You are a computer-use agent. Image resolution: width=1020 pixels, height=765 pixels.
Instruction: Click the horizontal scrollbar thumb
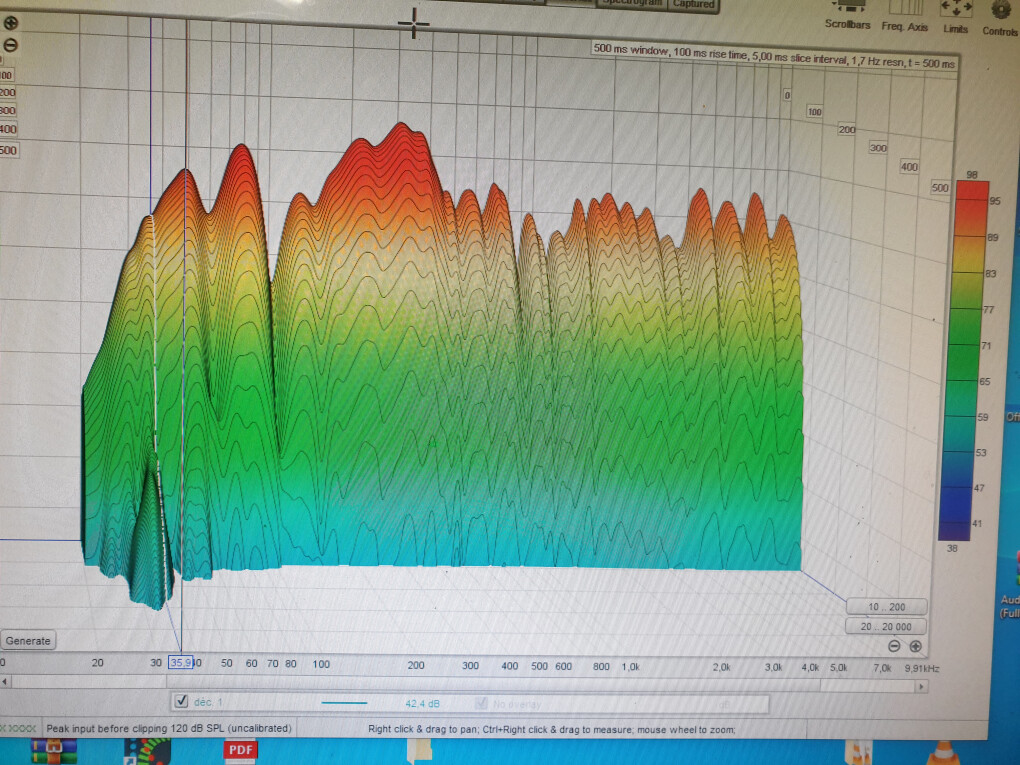pos(494,683)
